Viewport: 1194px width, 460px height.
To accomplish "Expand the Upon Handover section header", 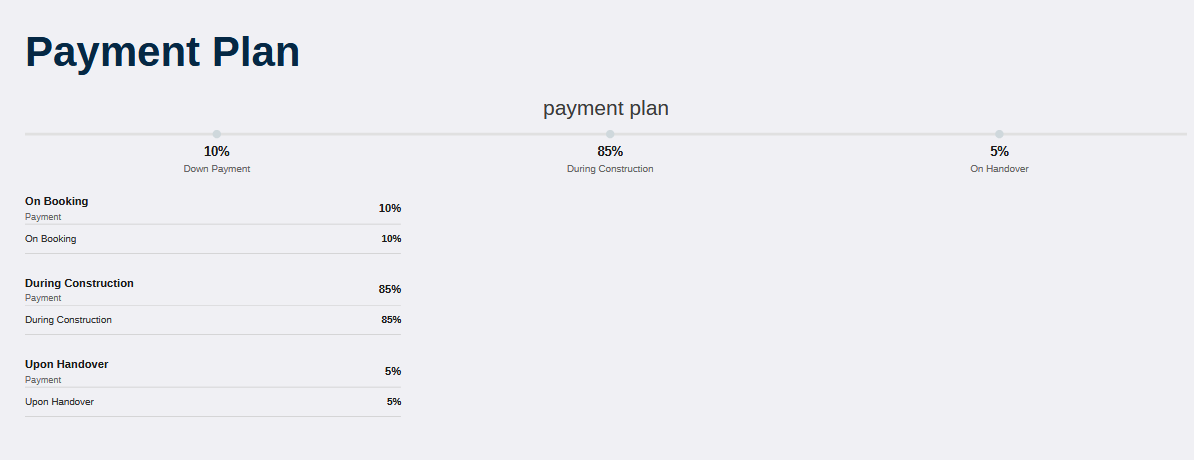I will tap(213, 372).
